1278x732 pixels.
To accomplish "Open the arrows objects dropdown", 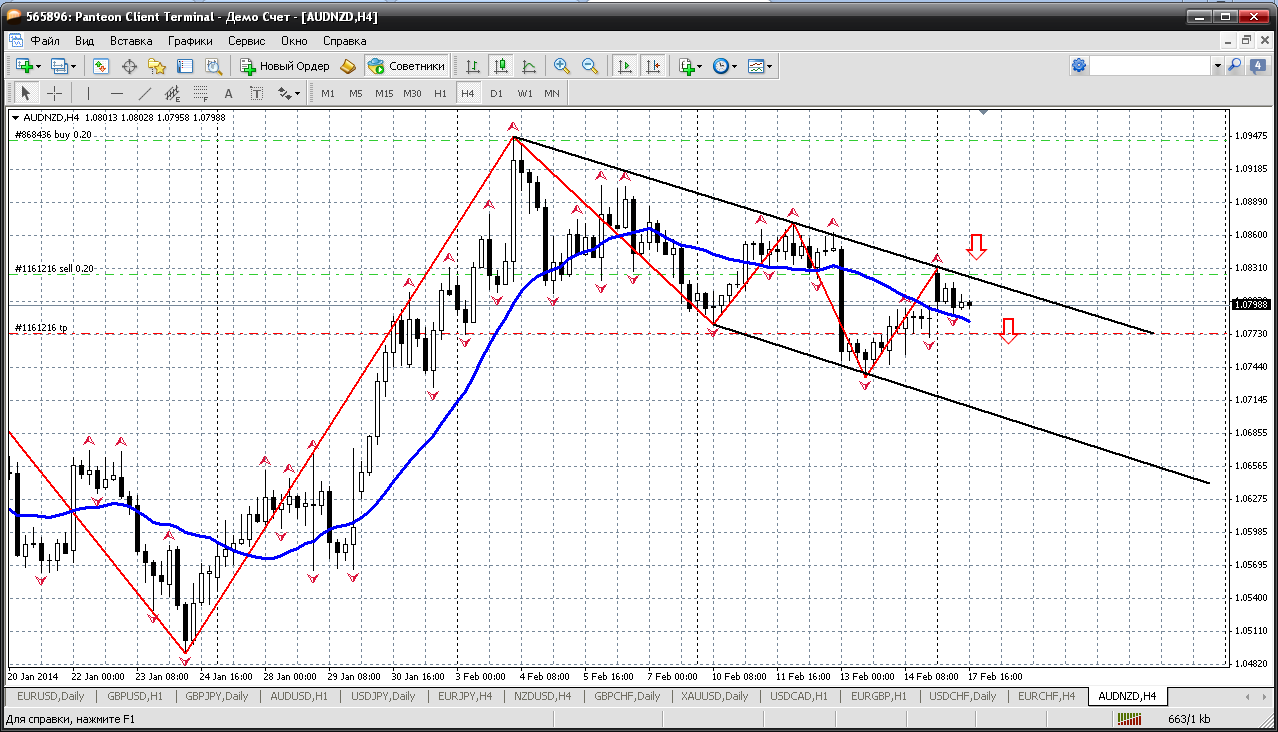I will [289, 93].
